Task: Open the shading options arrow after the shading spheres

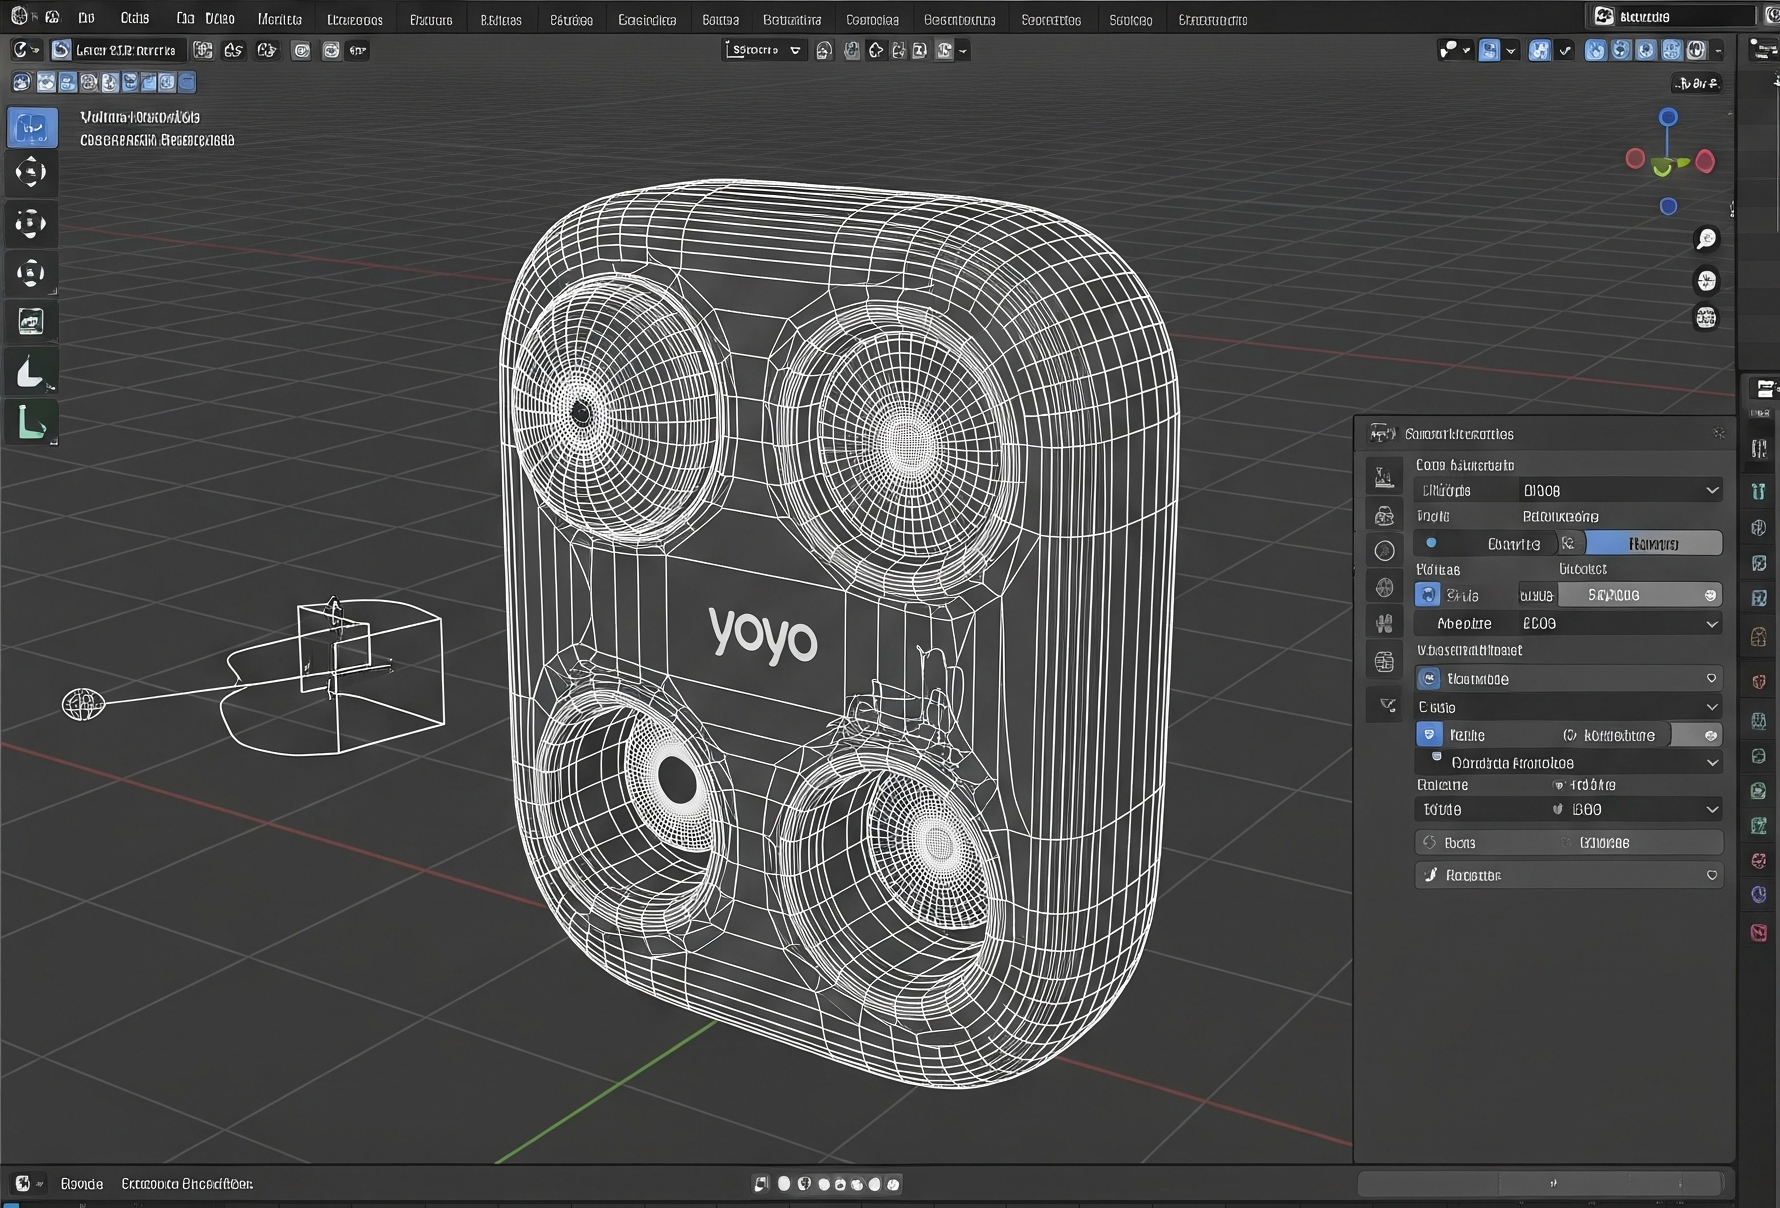Action: click(x=1718, y=50)
